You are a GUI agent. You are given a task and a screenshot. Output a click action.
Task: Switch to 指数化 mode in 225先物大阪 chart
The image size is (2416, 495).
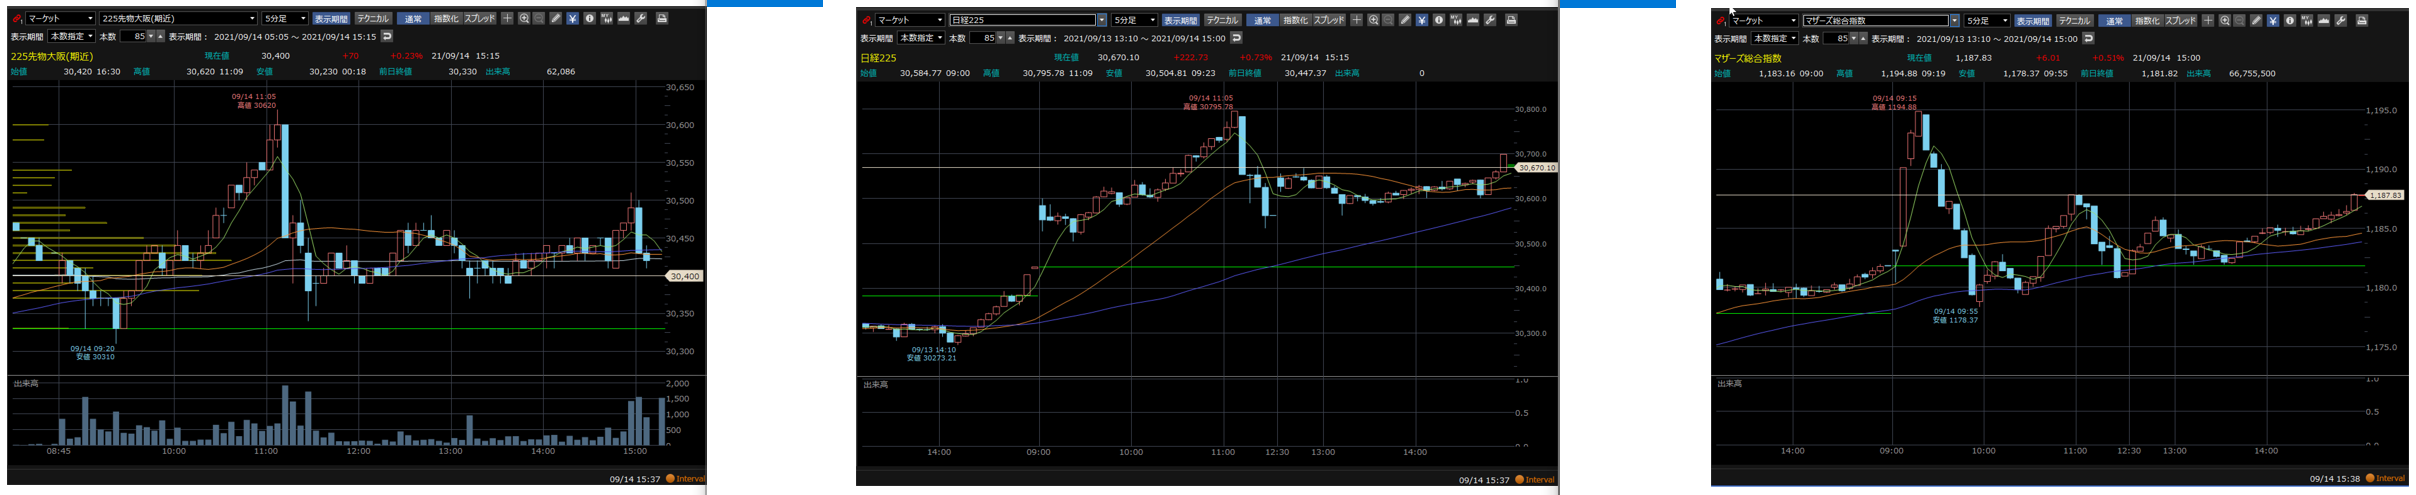446,19
